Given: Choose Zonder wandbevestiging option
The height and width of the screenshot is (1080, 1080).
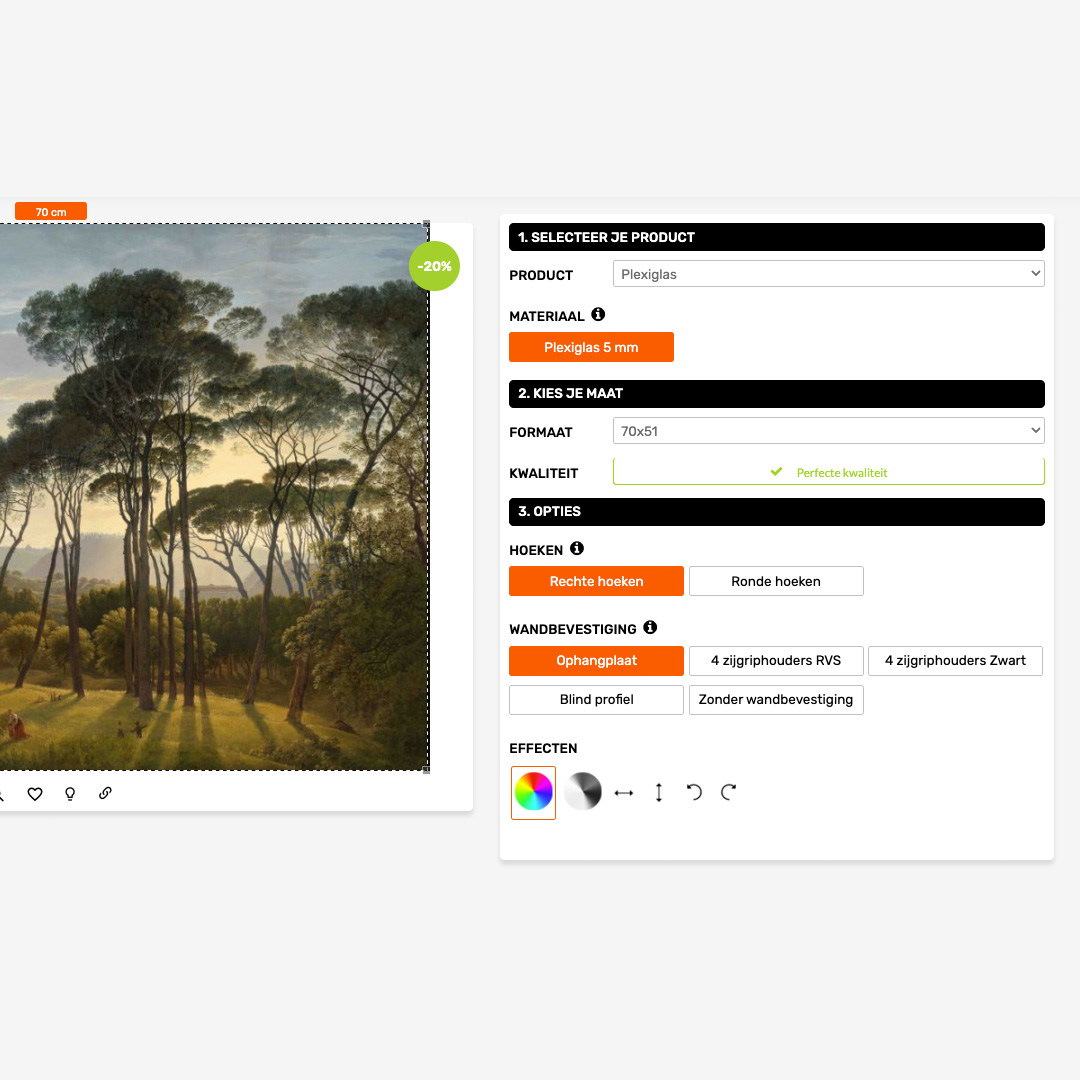Looking at the screenshot, I should tap(776, 700).
